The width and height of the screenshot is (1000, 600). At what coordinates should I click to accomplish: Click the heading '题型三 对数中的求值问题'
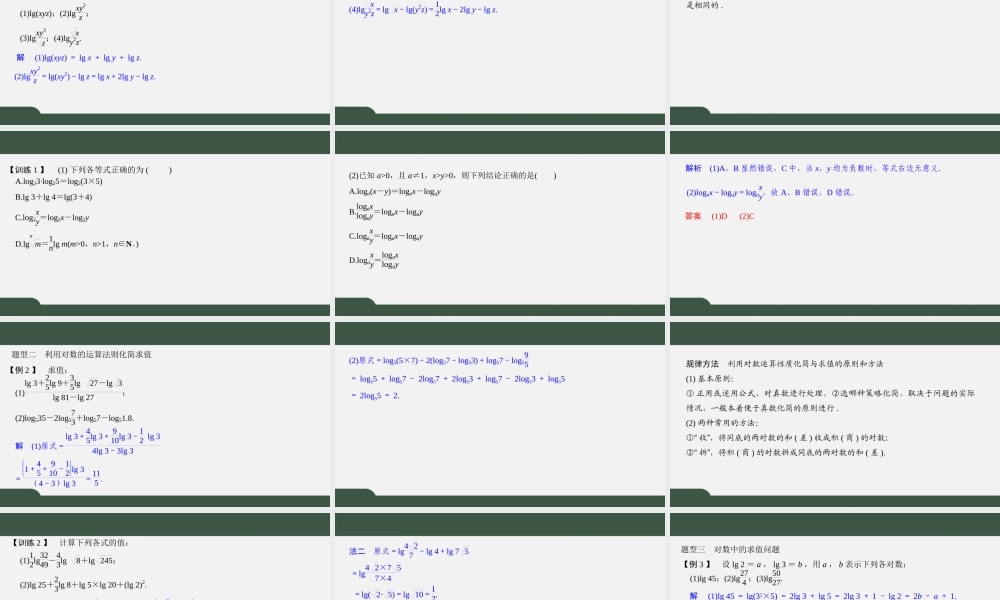[x=730, y=549]
